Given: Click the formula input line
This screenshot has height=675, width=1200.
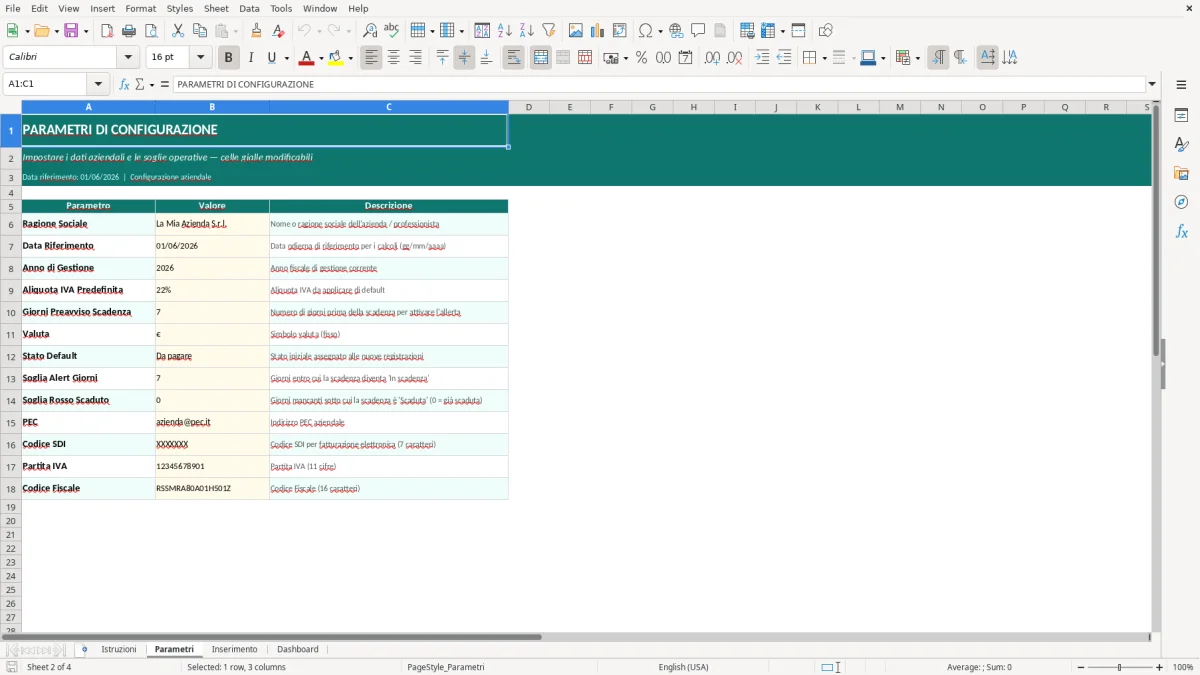Looking at the screenshot, I should tap(659, 84).
